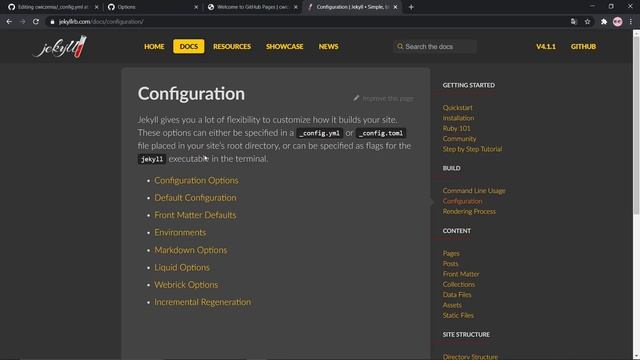Open the Liquid Options link
The width and height of the screenshot is (640, 360).
point(182,267)
